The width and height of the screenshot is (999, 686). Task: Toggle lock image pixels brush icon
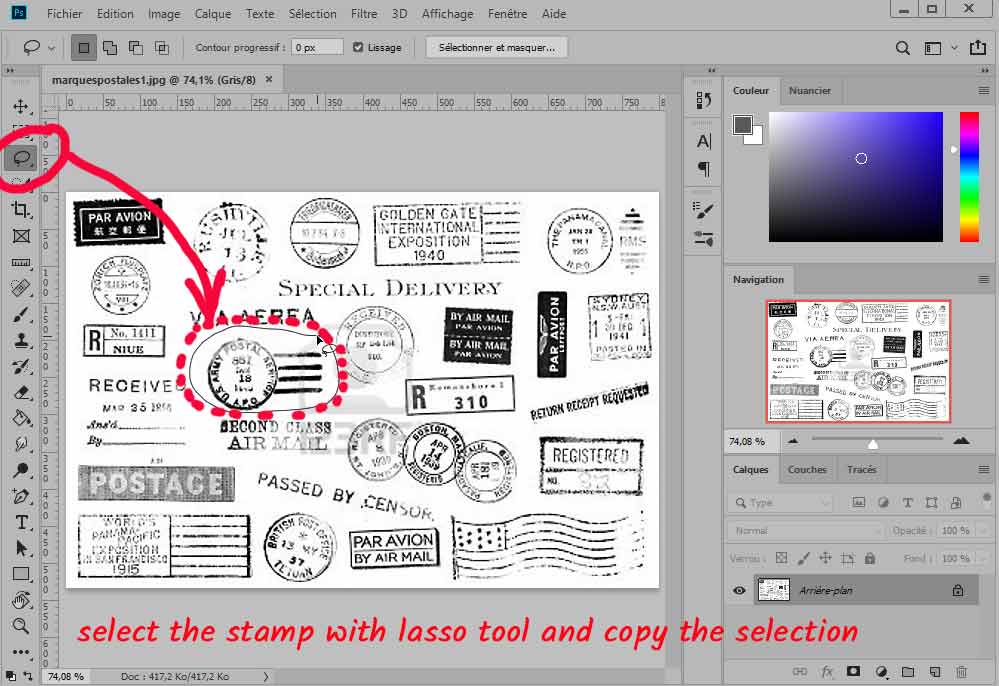pyautogui.click(x=803, y=558)
